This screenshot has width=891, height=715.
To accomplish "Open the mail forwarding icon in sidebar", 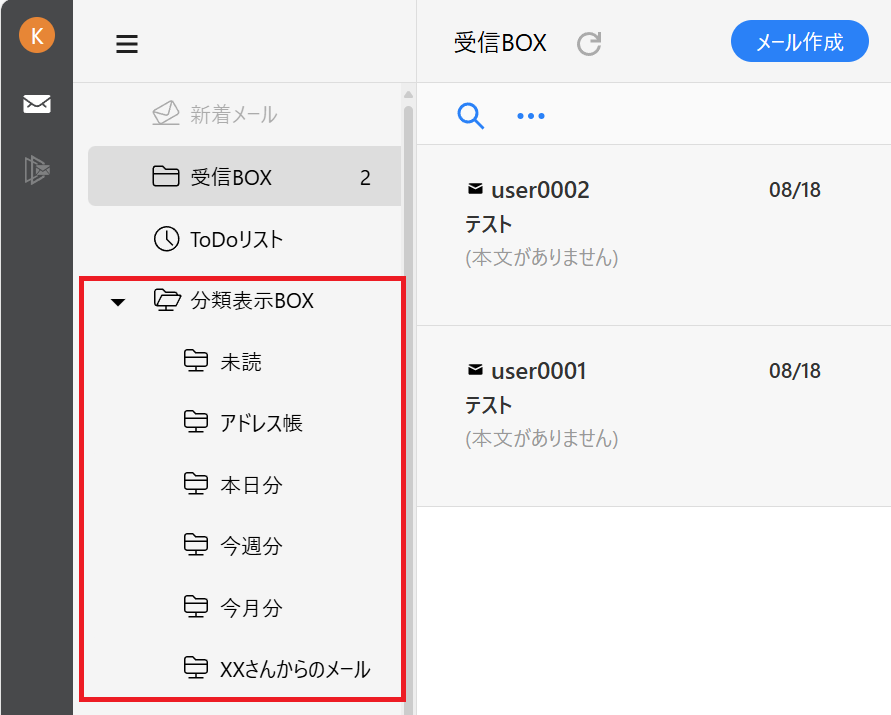I will point(37,169).
